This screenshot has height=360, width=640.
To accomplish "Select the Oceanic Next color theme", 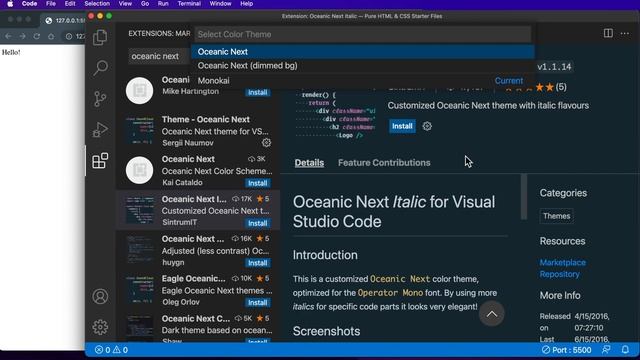I will [362, 52].
